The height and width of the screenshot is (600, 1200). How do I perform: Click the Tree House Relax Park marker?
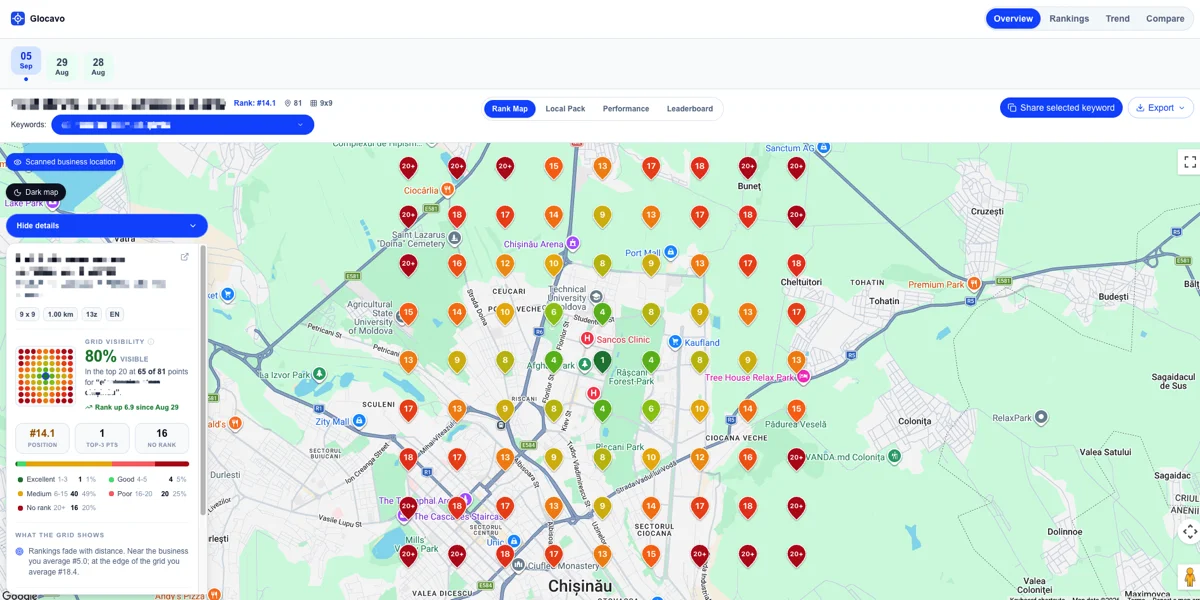pos(803,377)
